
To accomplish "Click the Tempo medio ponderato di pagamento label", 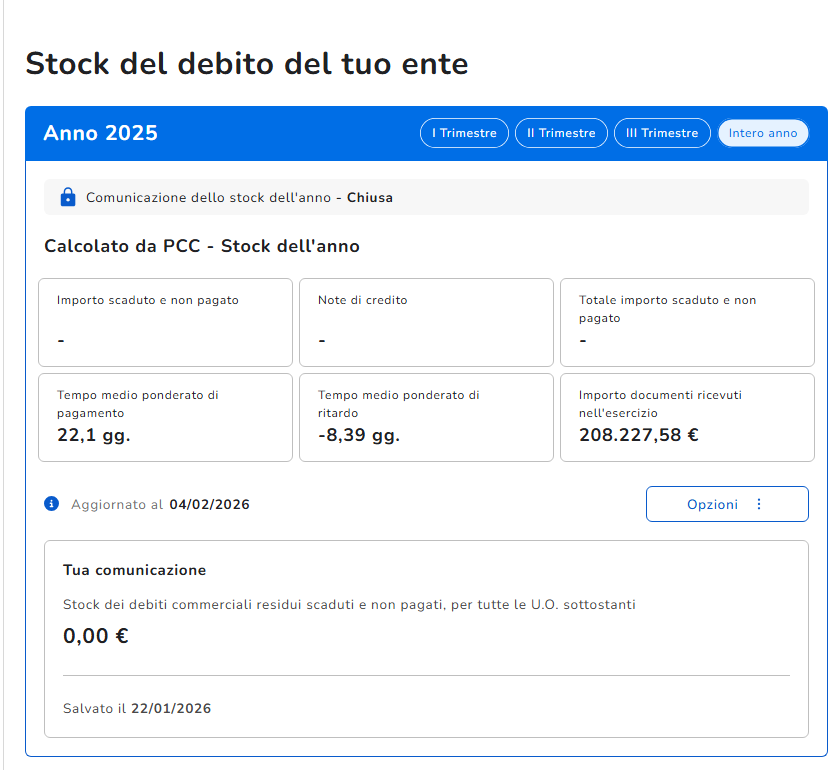I will coord(138,404).
